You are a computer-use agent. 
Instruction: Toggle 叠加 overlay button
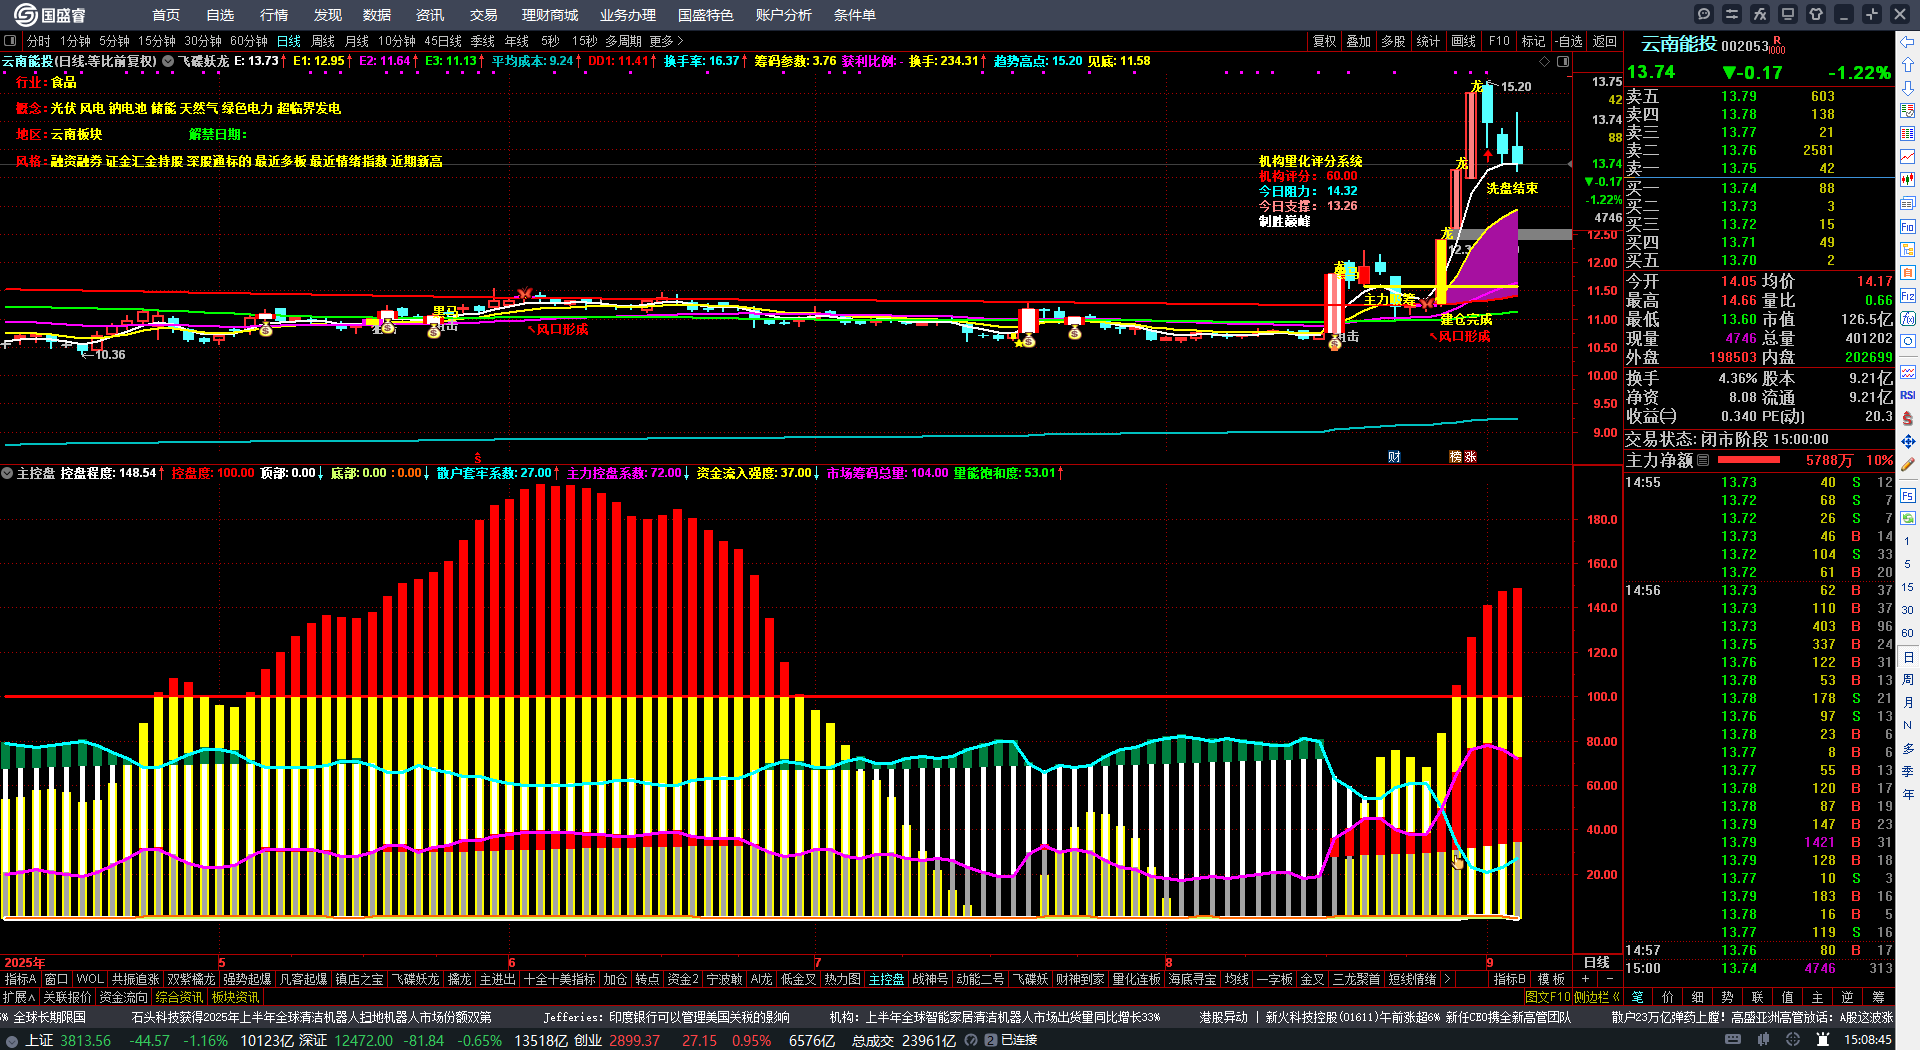tap(1358, 41)
